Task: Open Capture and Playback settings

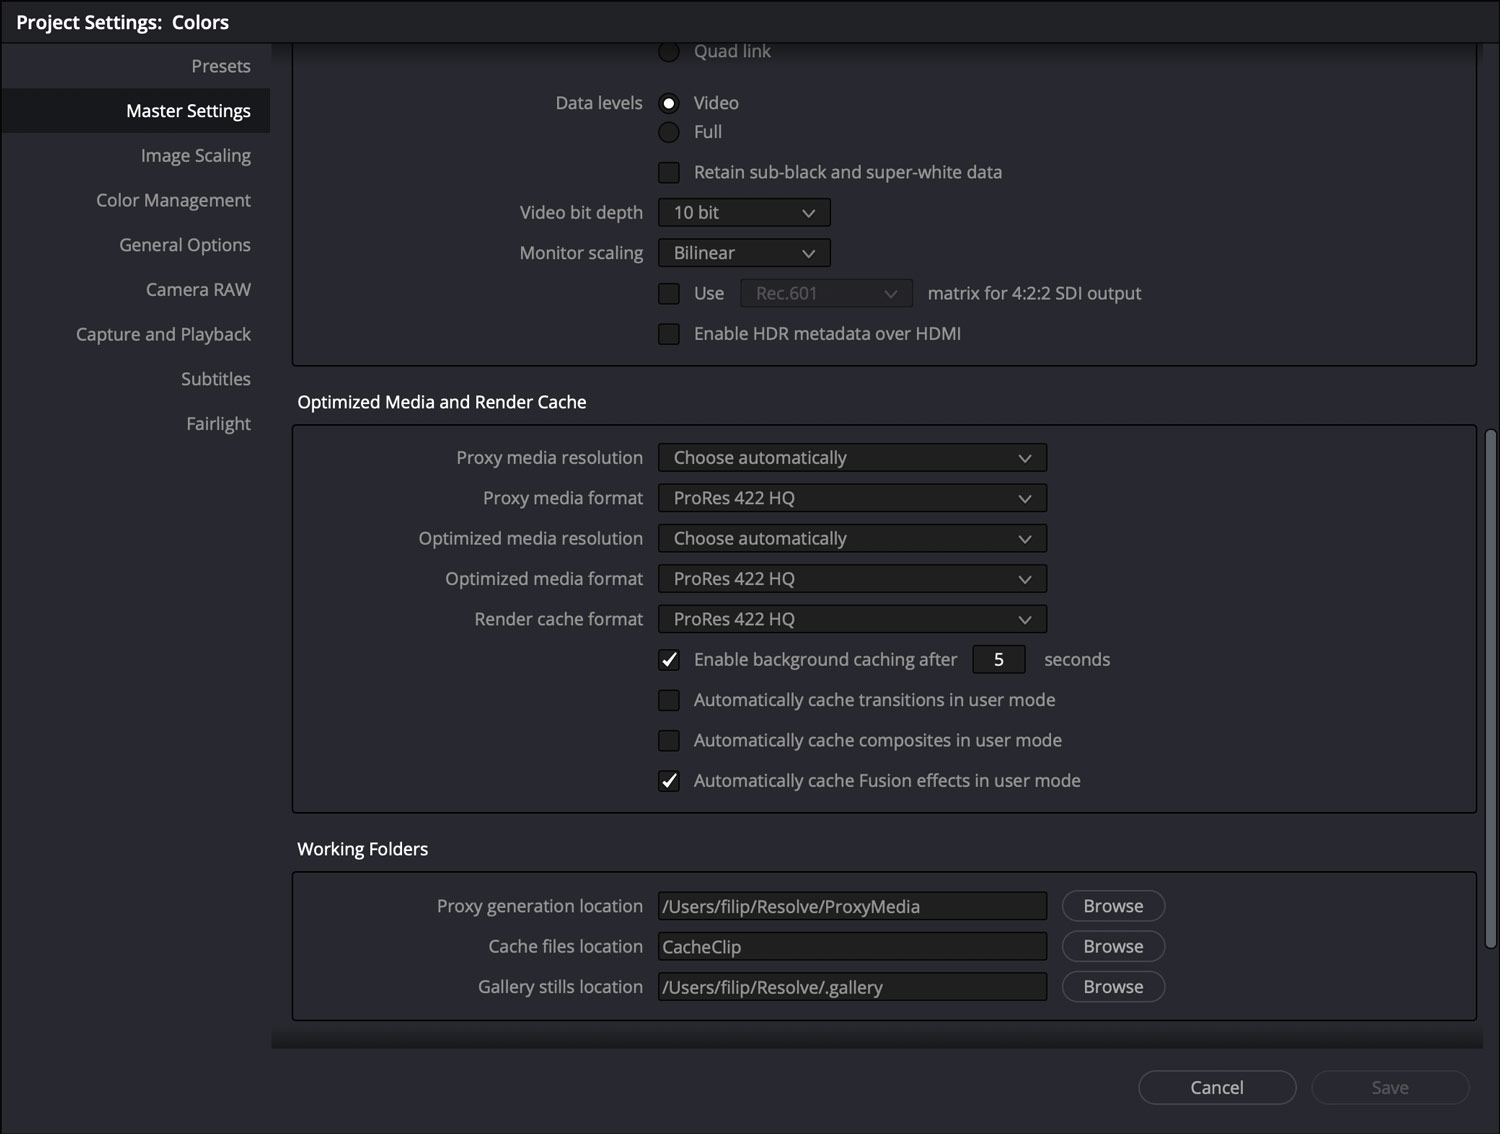Action: (163, 333)
